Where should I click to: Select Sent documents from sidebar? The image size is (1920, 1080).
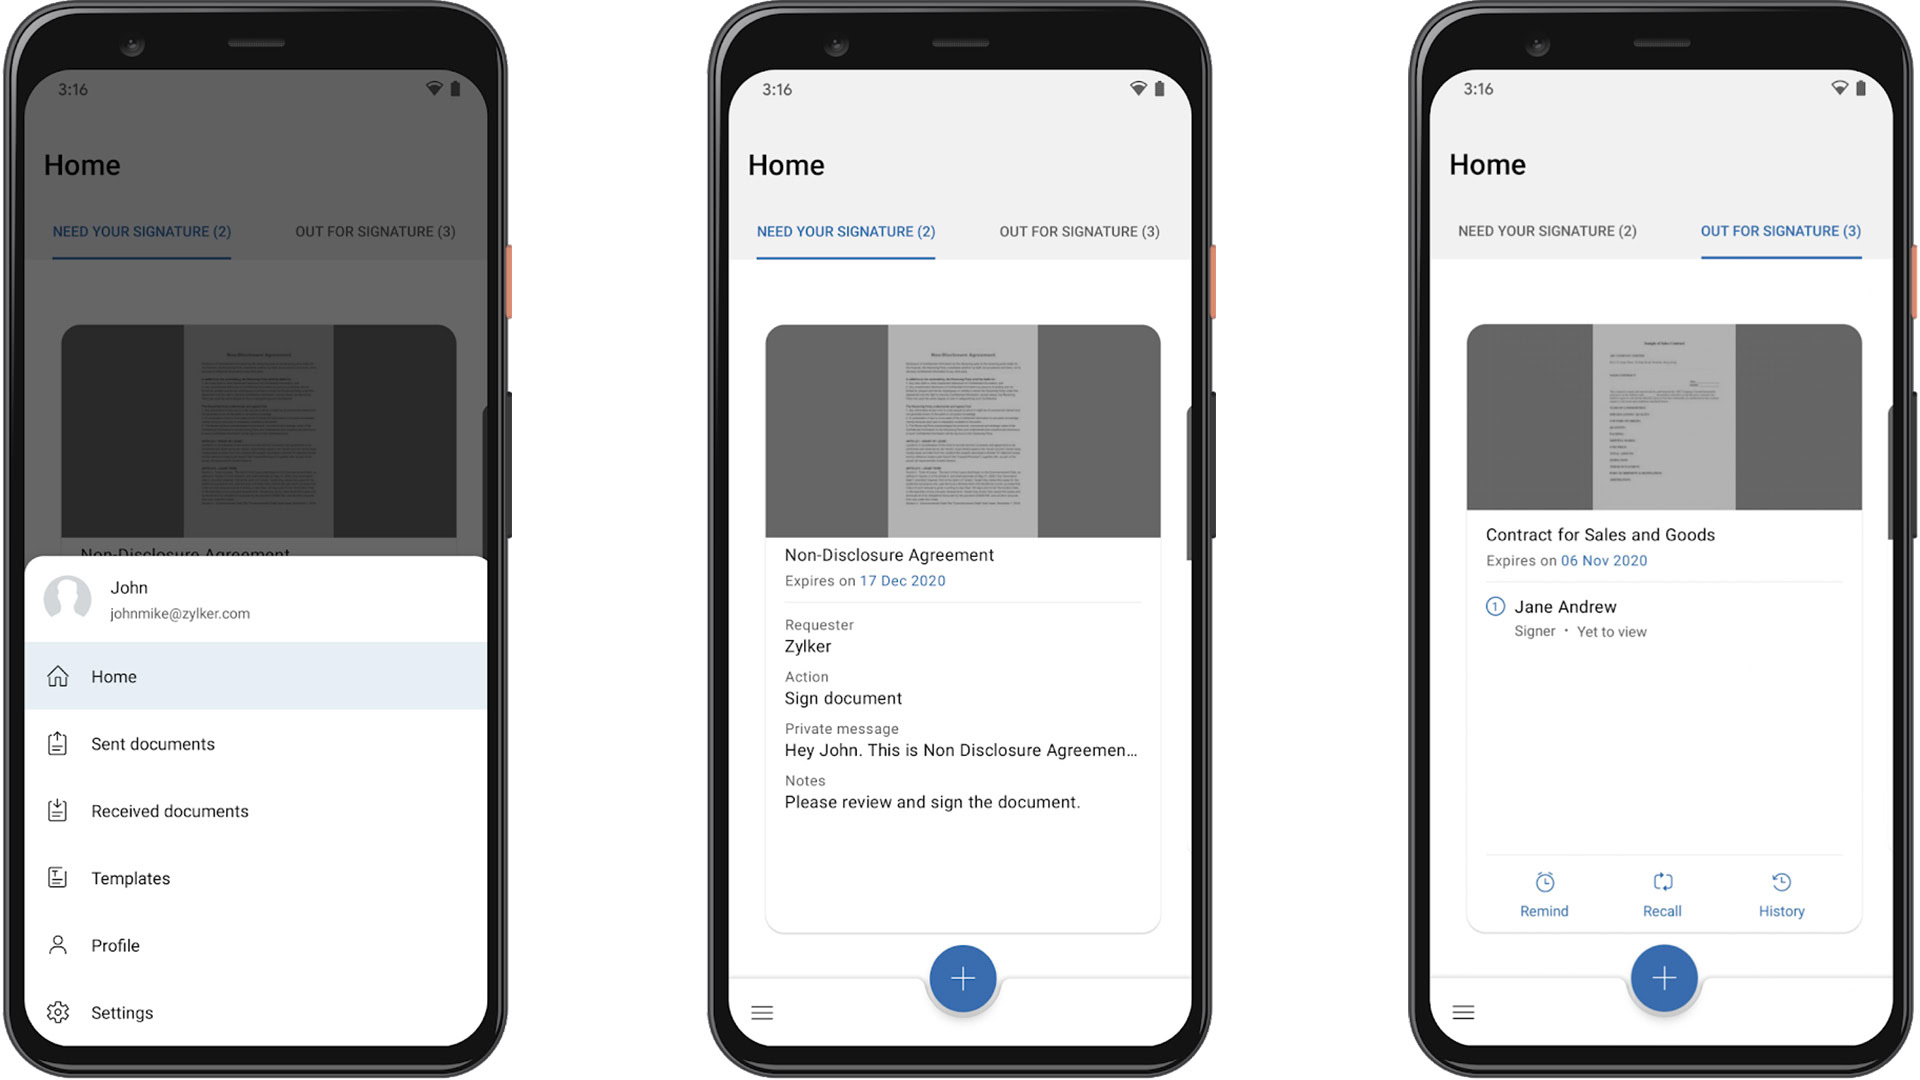pos(152,742)
